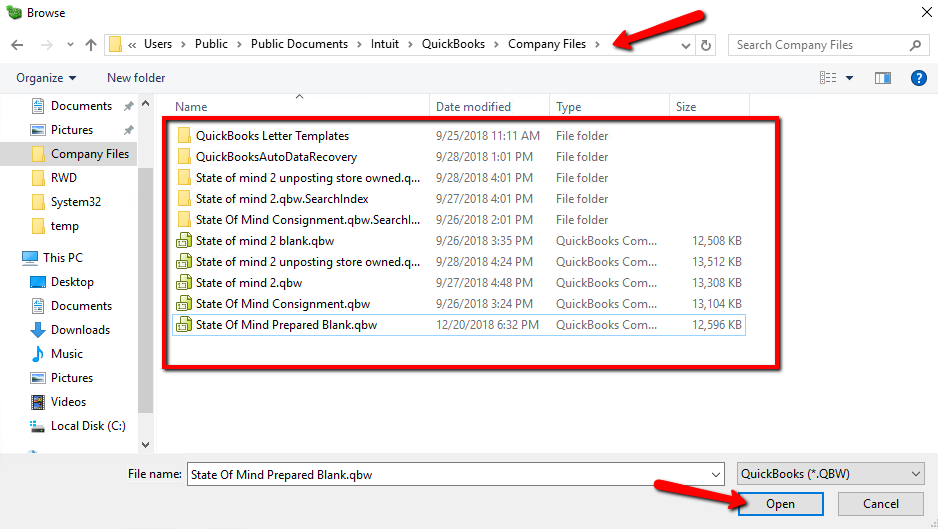
Task: Sort by the Size column header
Action: pos(686,107)
